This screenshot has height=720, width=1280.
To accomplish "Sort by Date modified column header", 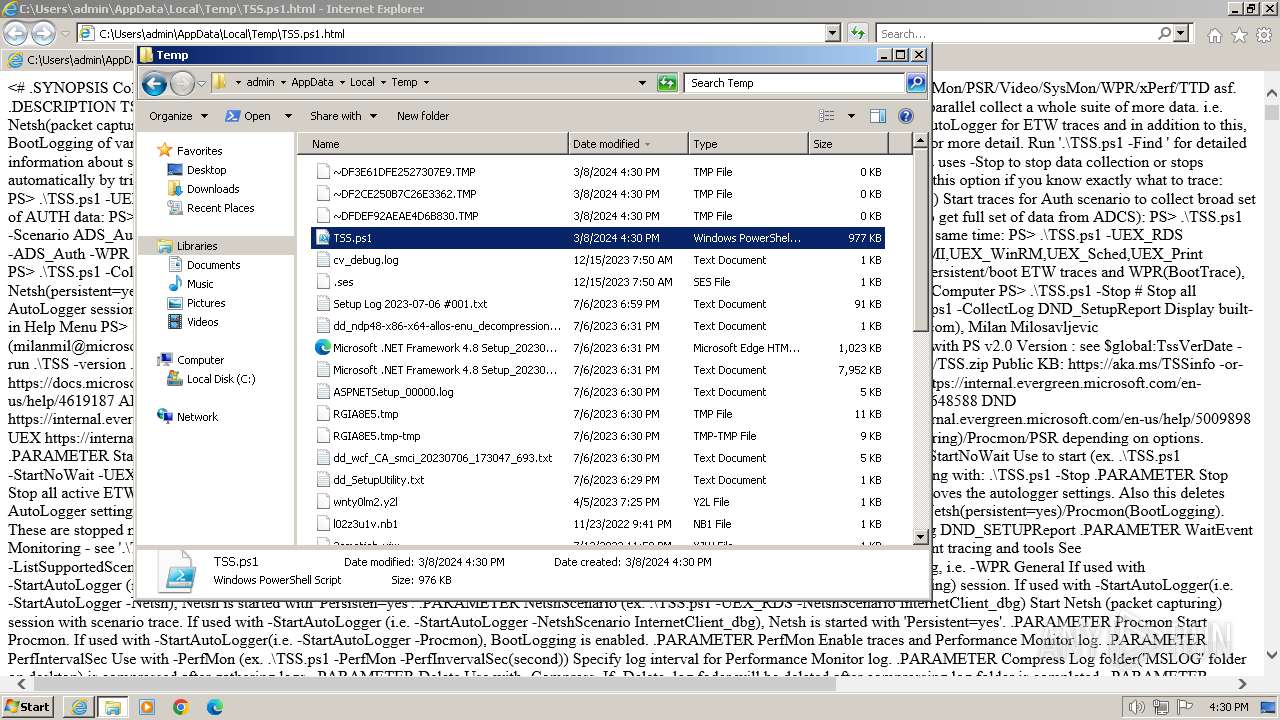I will tap(627, 144).
